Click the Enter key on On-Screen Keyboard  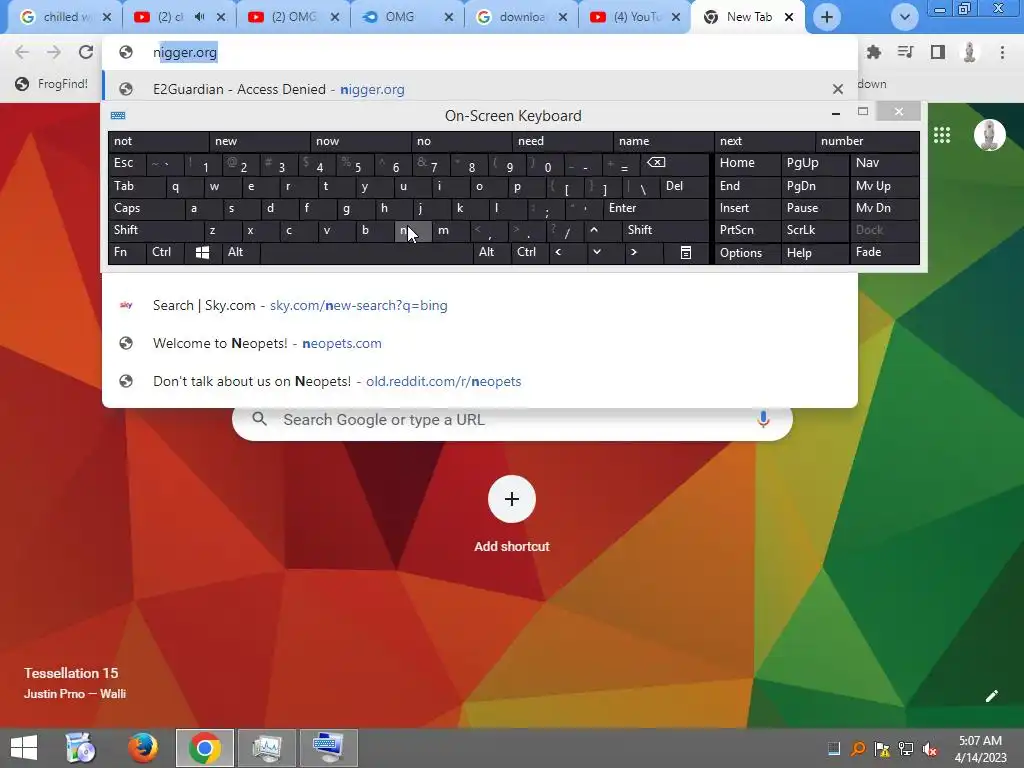click(x=656, y=208)
